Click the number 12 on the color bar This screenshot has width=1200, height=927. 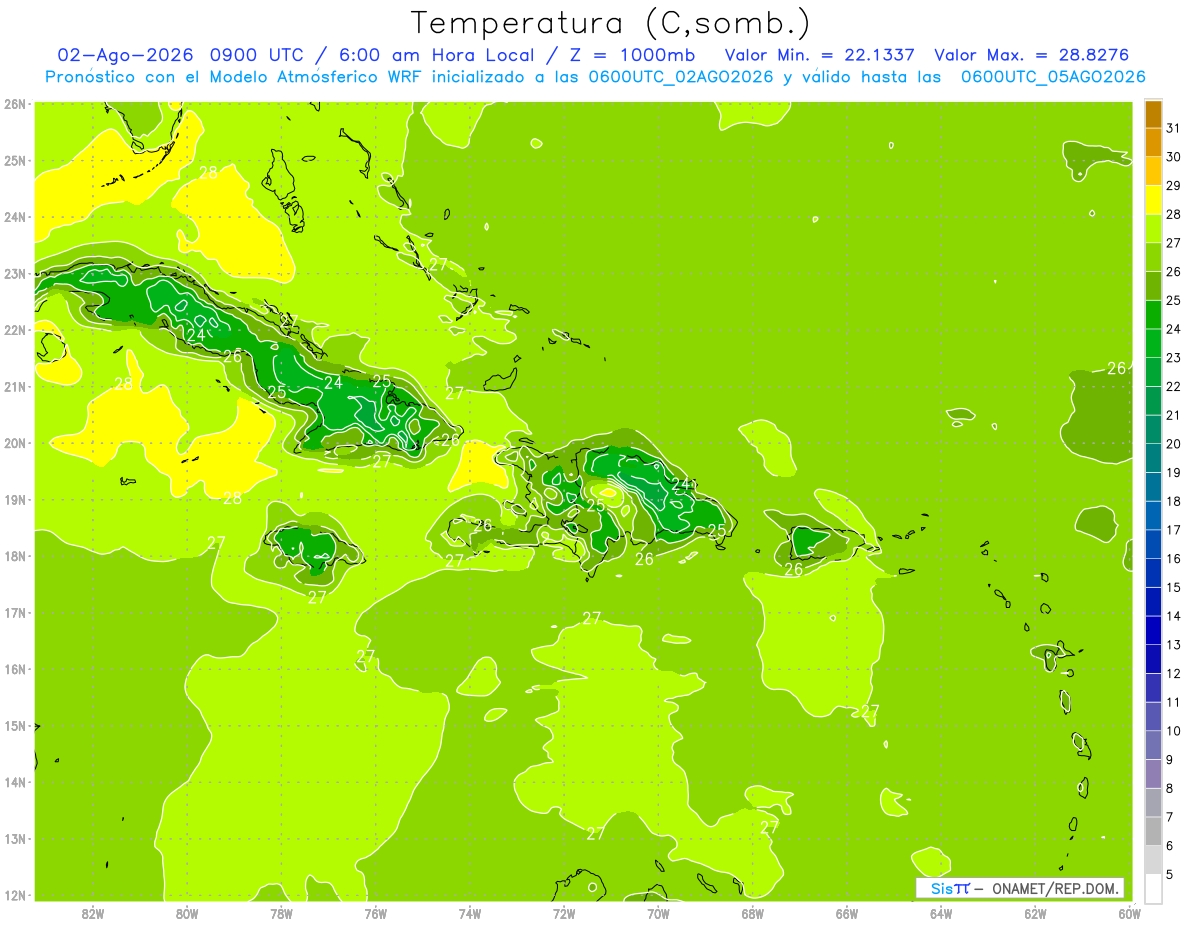pos(1173,673)
